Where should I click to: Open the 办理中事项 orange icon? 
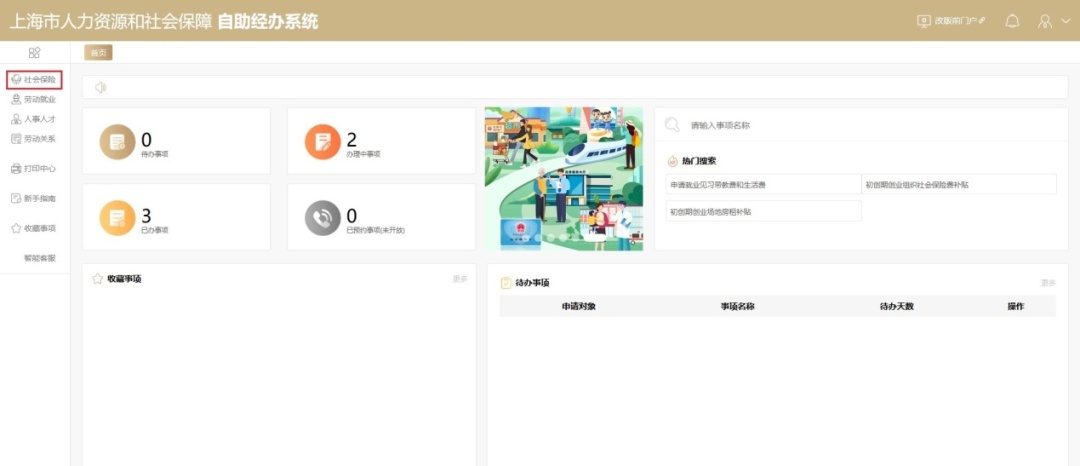tap(322, 142)
